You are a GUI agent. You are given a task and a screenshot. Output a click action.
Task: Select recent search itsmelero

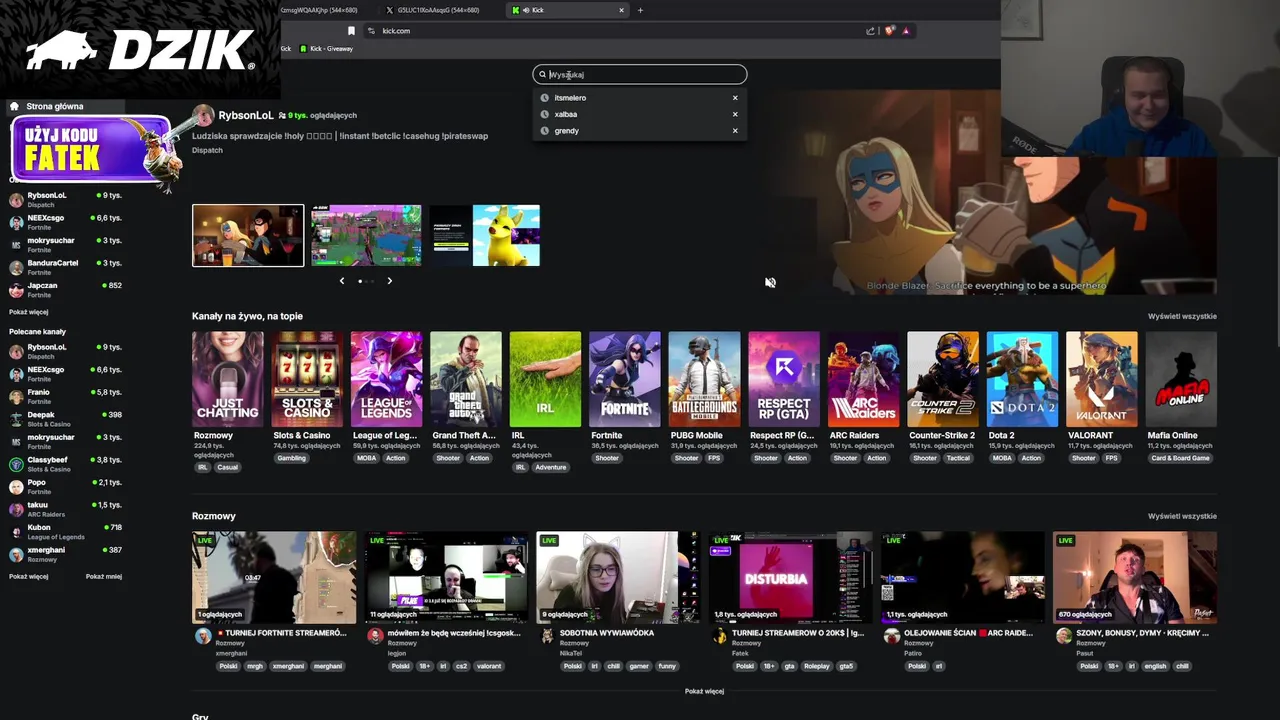pyautogui.click(x=570, y=98)
